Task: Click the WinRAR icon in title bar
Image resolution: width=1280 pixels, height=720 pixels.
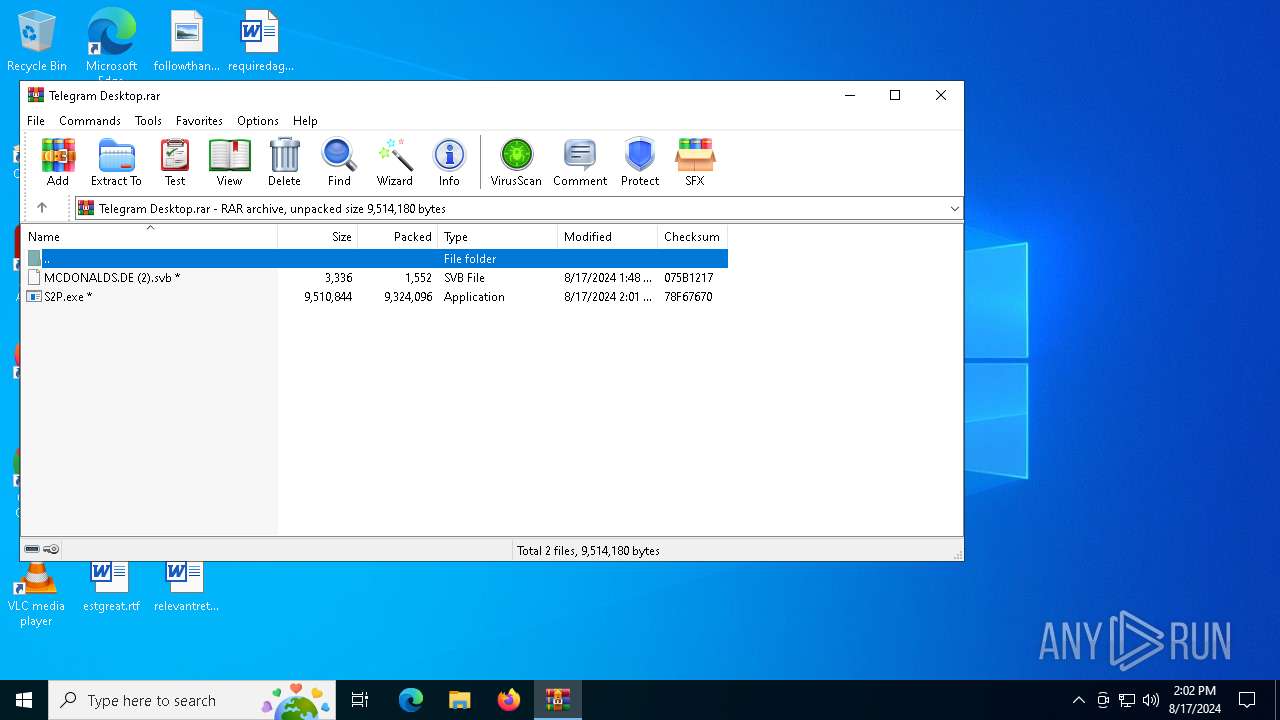Action: pos(36,95)
